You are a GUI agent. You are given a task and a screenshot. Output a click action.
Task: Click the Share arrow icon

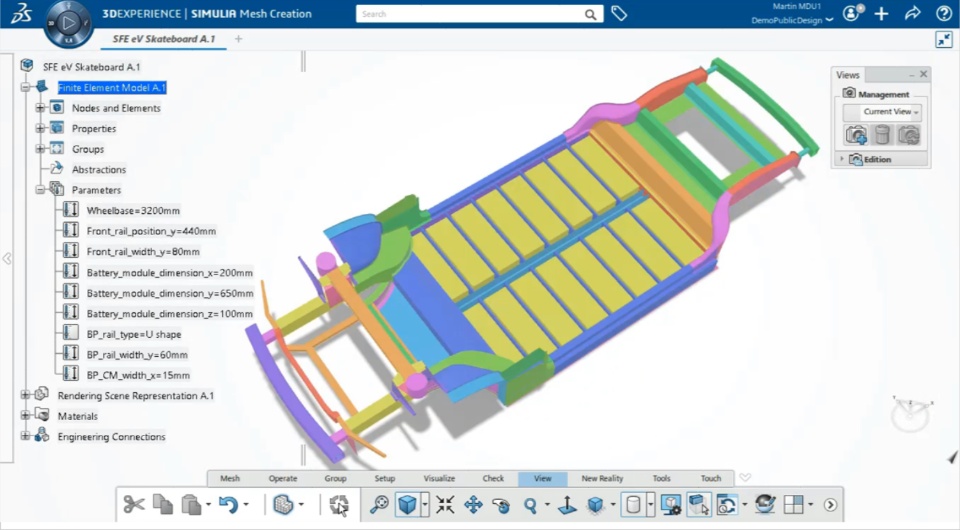coord(912,13)
